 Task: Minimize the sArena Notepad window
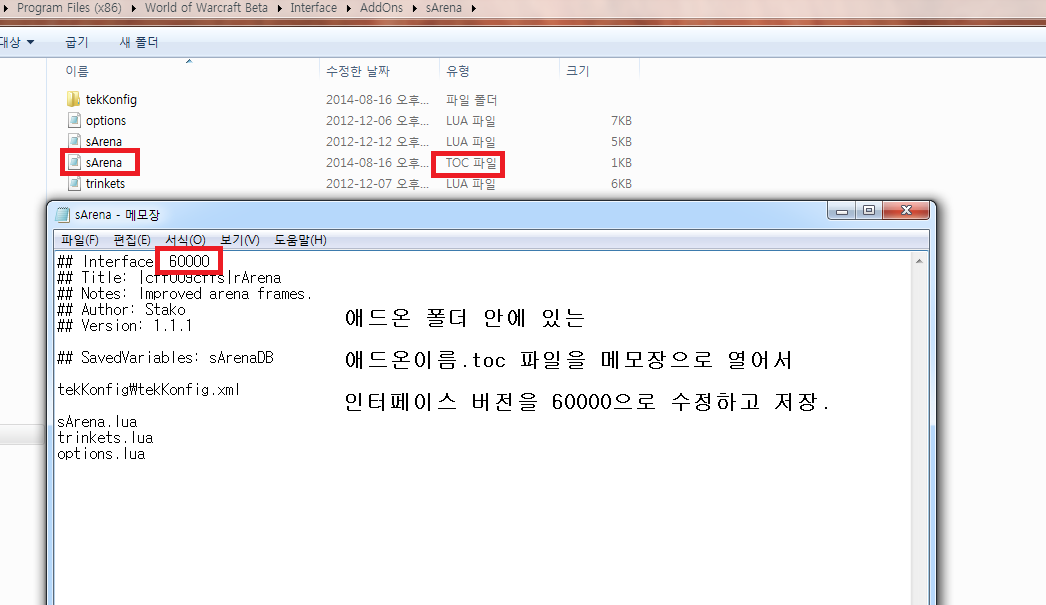(841, 211)
